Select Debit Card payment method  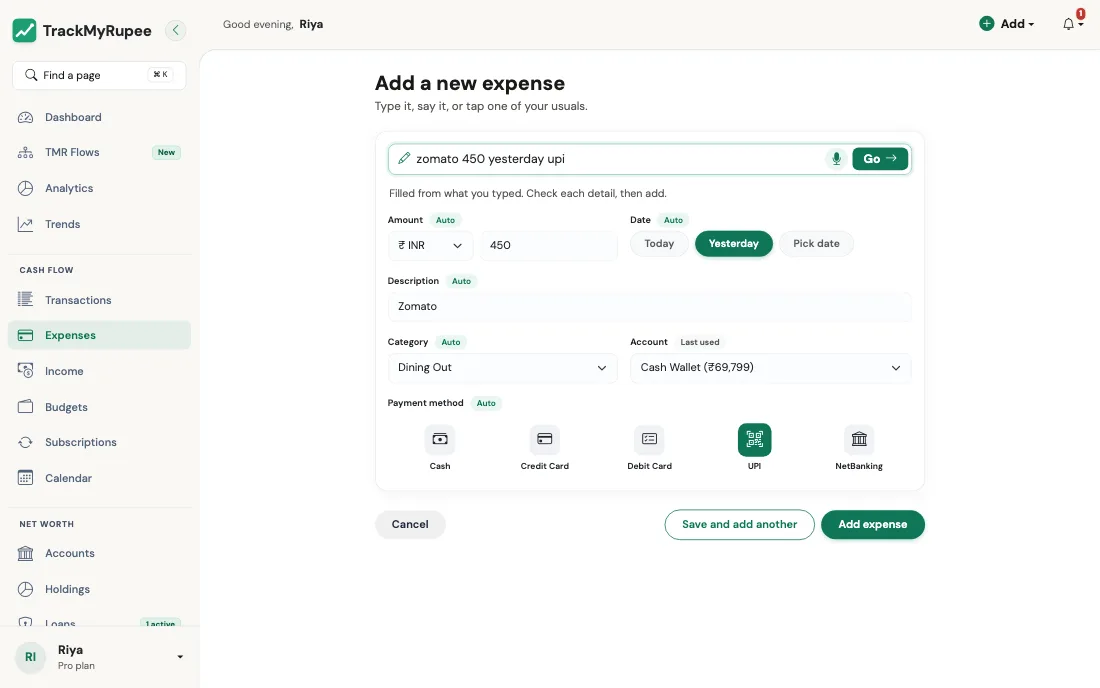(650, 447)
